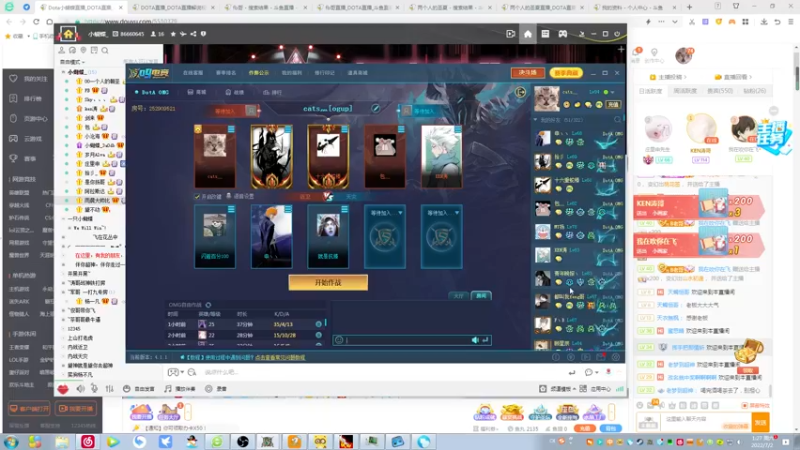Open the info icon in platform bottom bar
This screenshot has width=800, height=450.
click(556, 357)
